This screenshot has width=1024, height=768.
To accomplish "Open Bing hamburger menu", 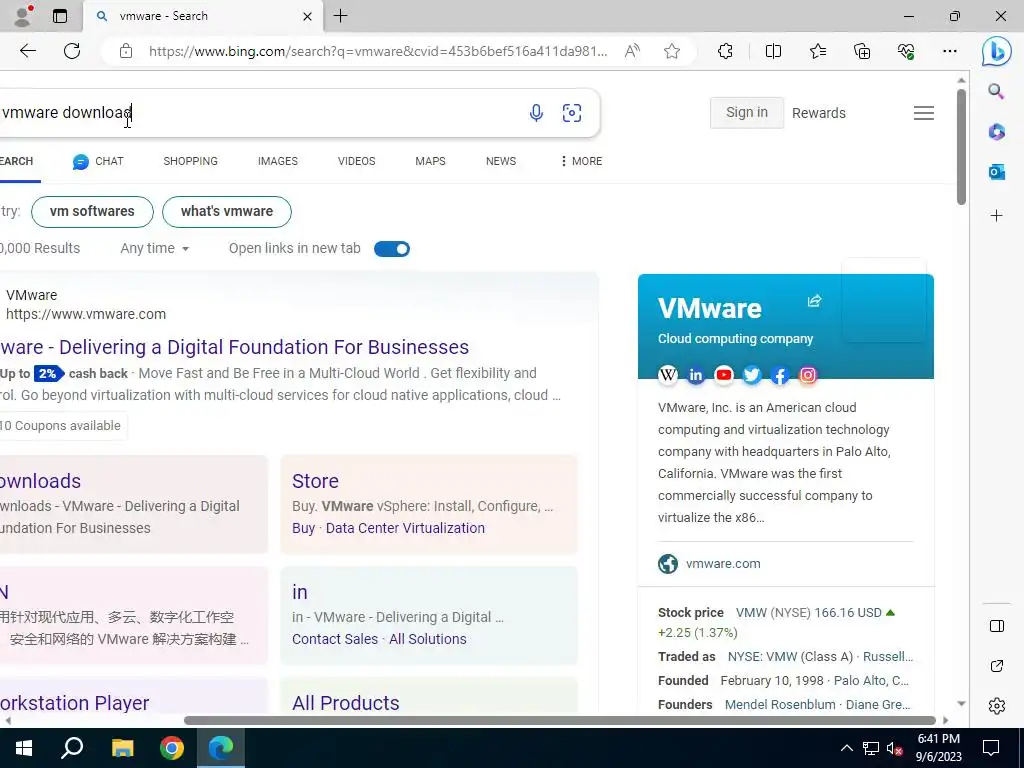I will (x=923, y=113).
